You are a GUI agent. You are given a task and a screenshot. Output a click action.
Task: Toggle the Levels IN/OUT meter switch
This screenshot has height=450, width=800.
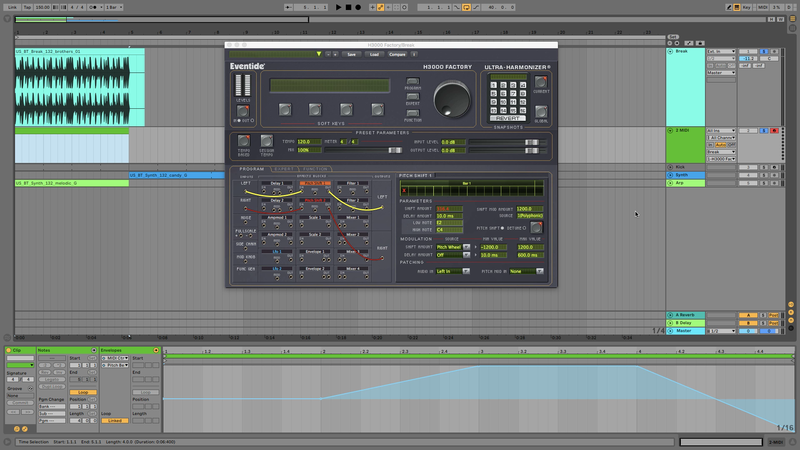tap(243, 111)
